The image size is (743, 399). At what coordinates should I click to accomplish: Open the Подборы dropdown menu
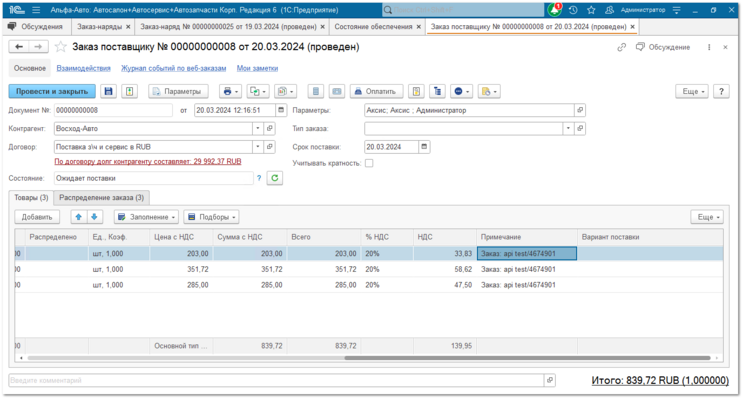[x=211, y=217]
